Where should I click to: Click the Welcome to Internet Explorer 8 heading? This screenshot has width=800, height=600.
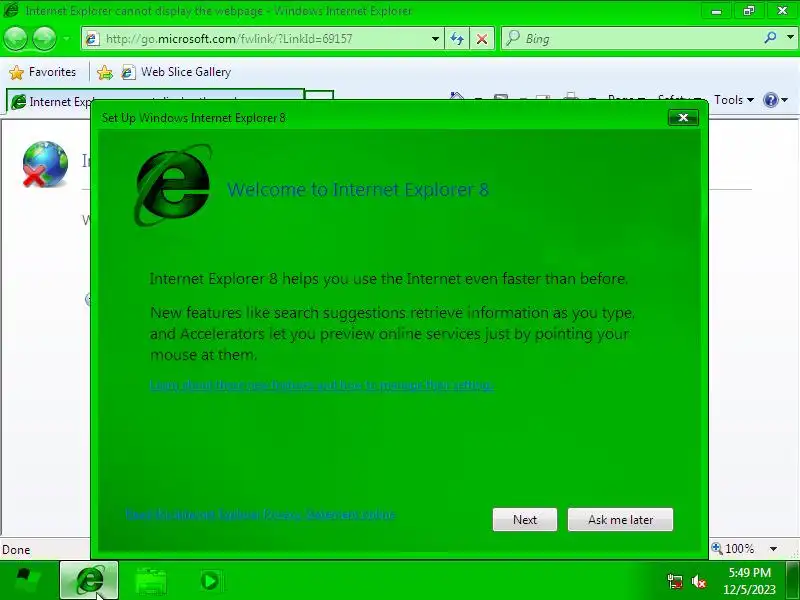358,190
